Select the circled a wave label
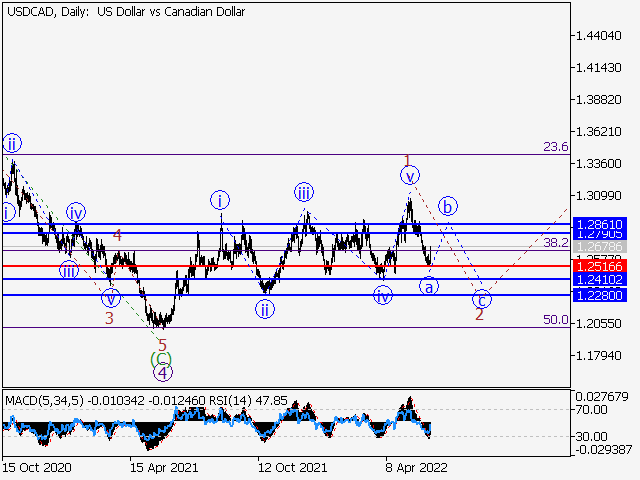The height and width of the screenshot is (480, 640). point(429,287)
